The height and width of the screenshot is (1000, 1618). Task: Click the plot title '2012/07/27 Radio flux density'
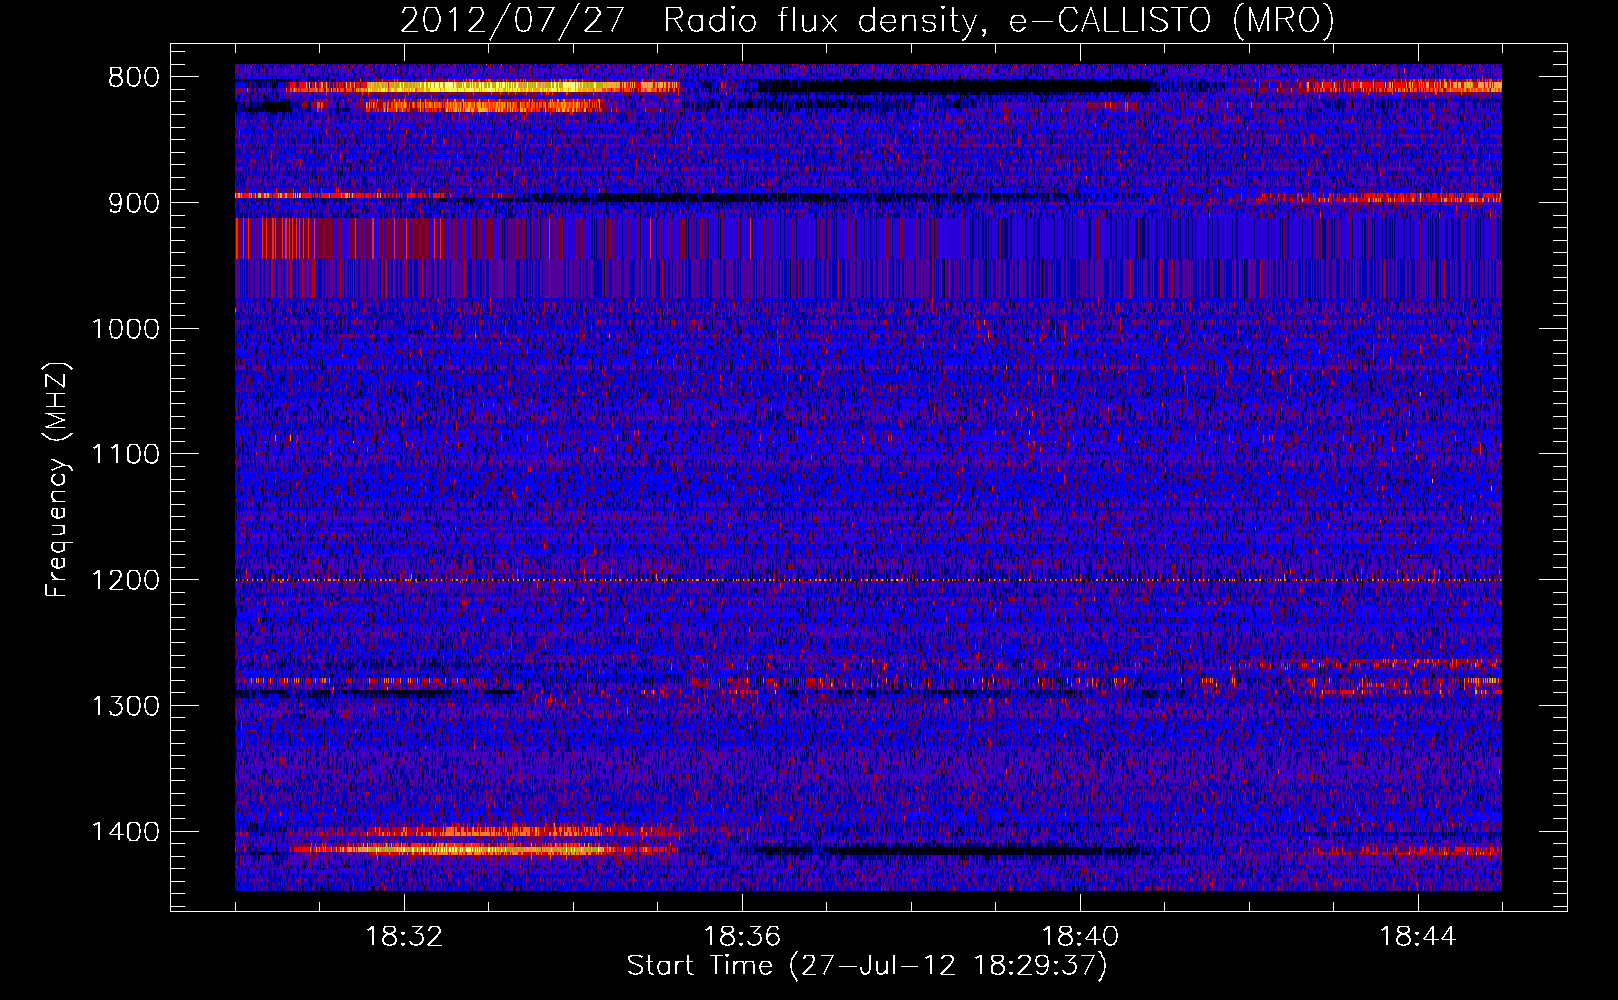click(x=688, y=21)
